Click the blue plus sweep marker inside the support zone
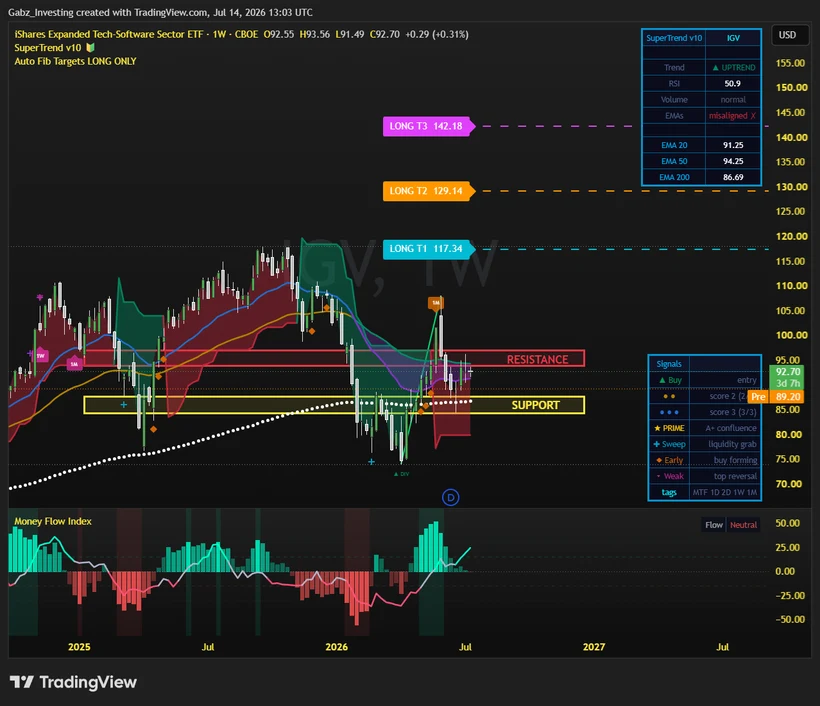The width and height of the screenshot is (820, 706). coord(123,404)
